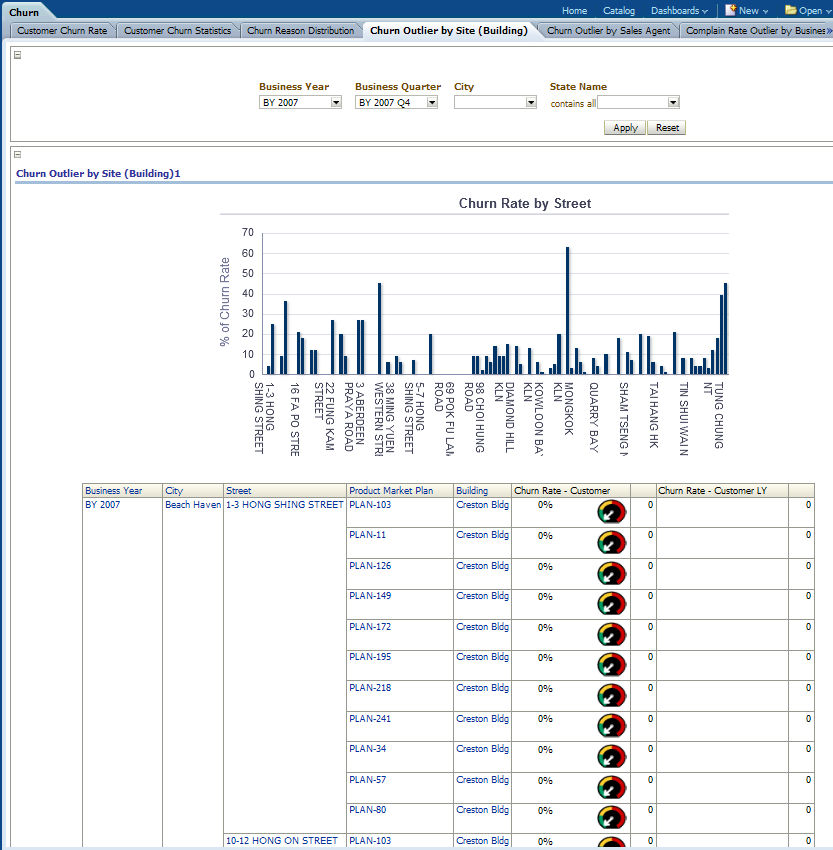Image resolution: width=833 pixels, height=850 pixels.
Task: Open the Business Quarter dropdown
Action: tap(432, 102)
